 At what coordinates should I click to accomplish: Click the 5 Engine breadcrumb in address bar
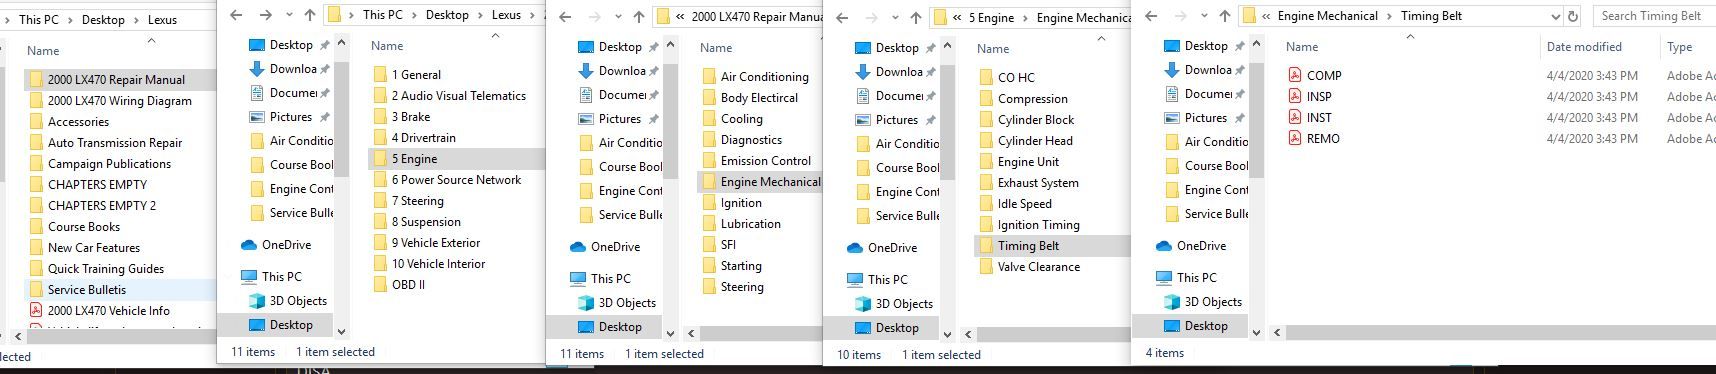tap(991, 17)
